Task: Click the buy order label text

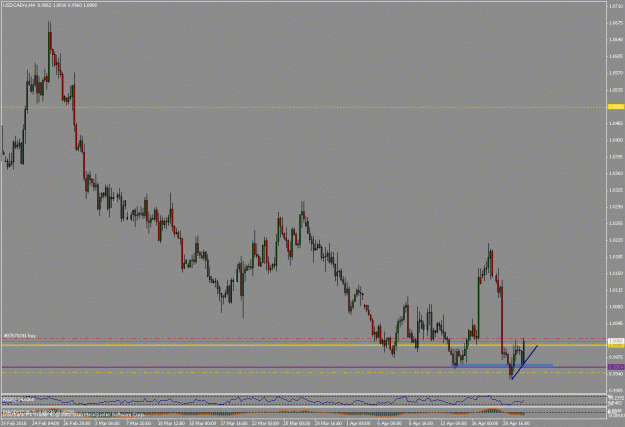Action: pos(20,336)
